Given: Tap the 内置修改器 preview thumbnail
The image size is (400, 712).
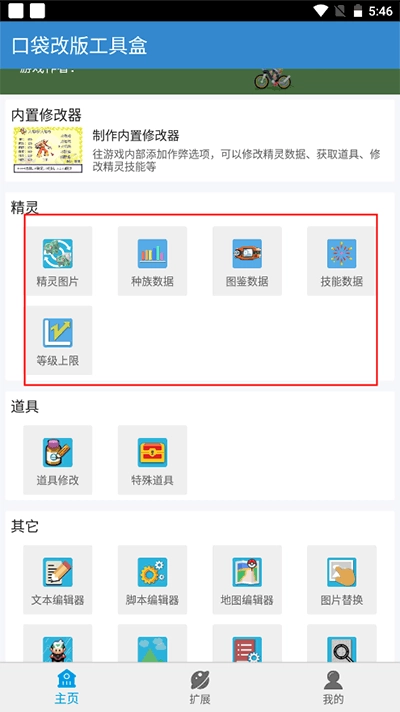Looking at the screenshot, I should tap(48, 149).
